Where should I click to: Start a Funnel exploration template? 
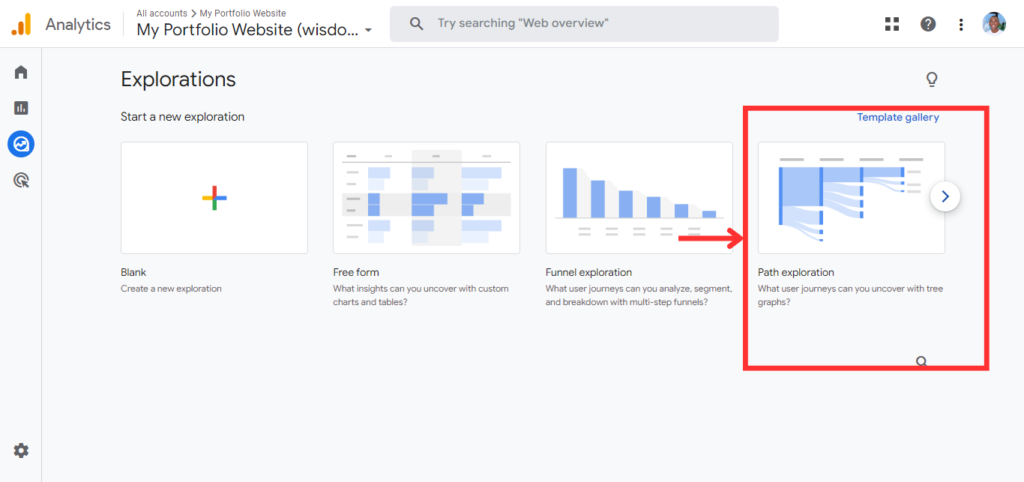[639, 198]
